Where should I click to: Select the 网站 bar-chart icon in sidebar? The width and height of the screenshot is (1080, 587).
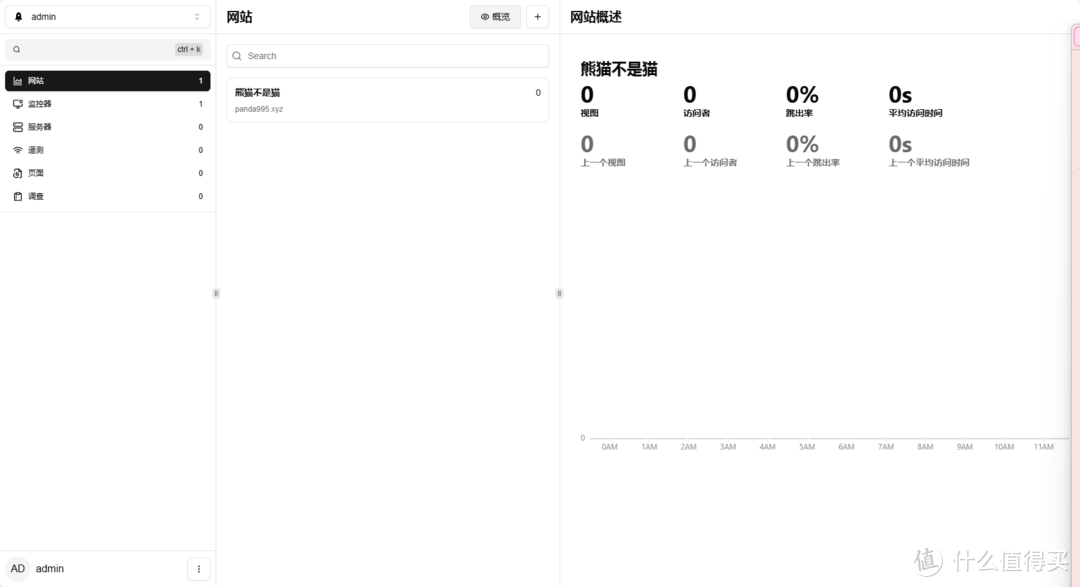(17, 80)
